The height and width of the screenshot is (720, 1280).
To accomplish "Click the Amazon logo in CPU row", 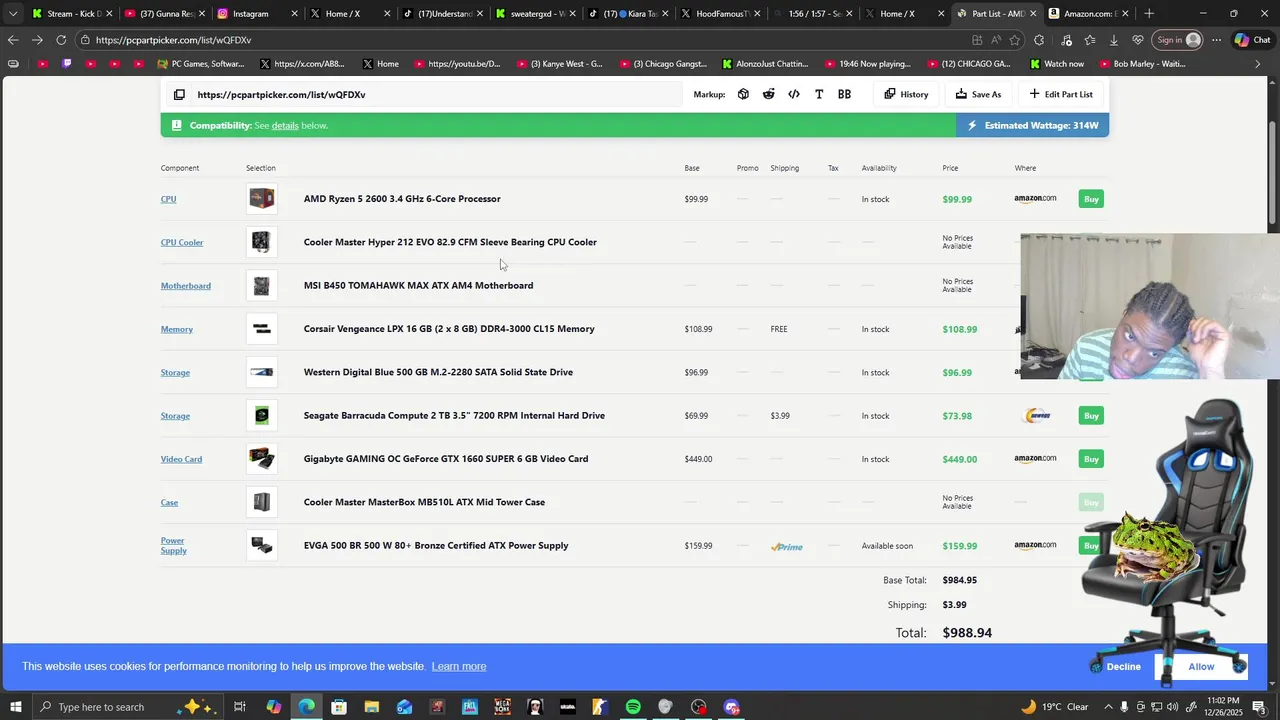I will (1035, 199).
